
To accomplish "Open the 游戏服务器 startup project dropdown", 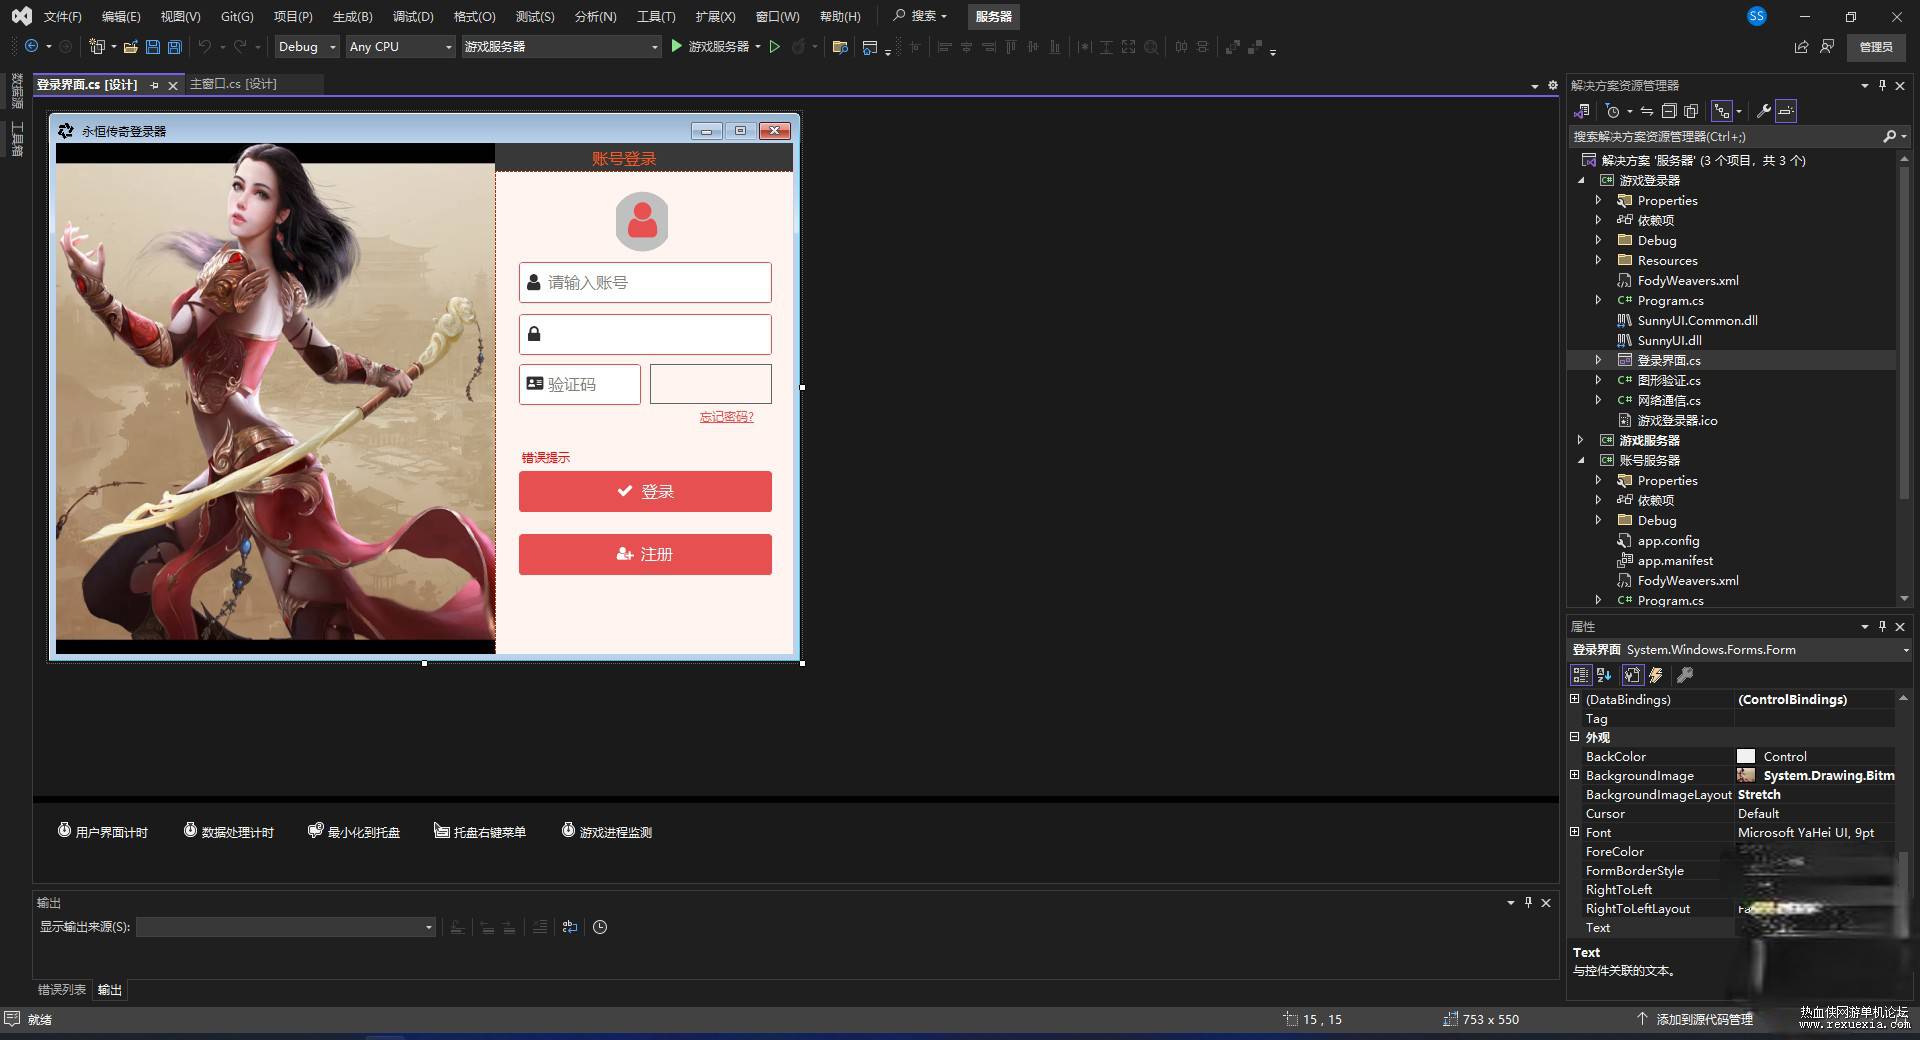I will (561, 46).
